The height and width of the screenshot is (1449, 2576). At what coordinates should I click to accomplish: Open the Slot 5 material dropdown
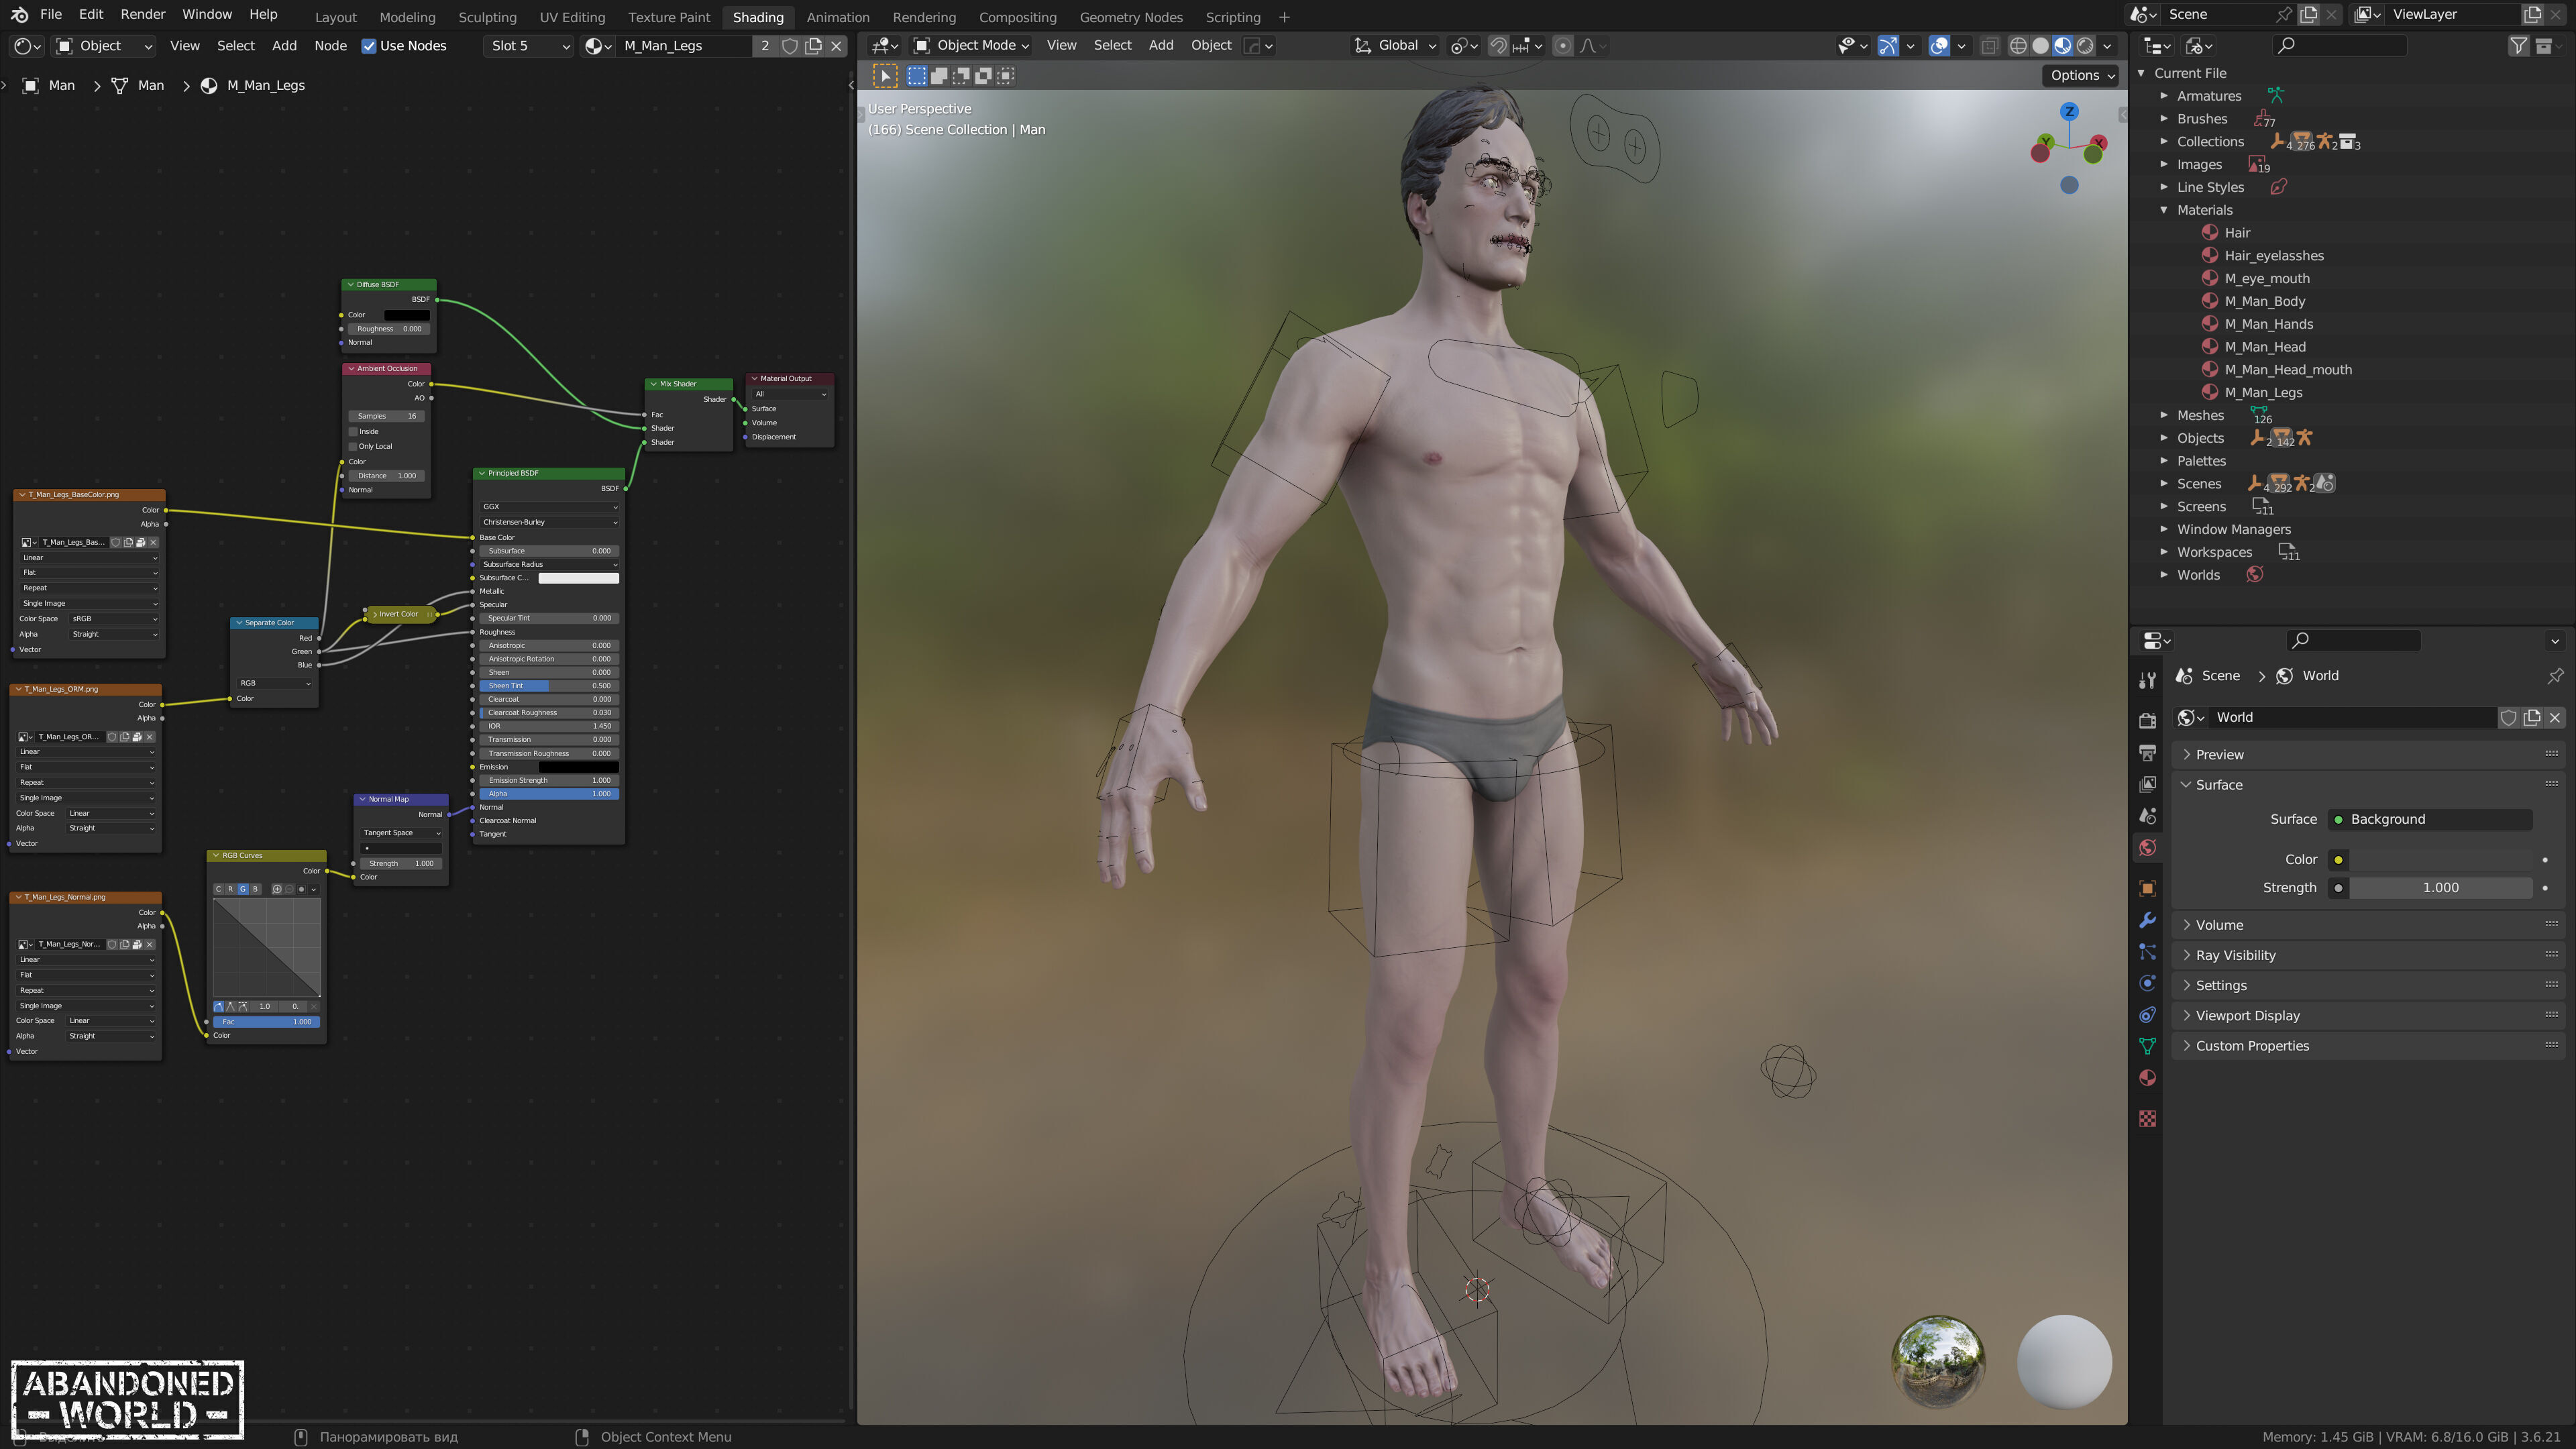529,46
